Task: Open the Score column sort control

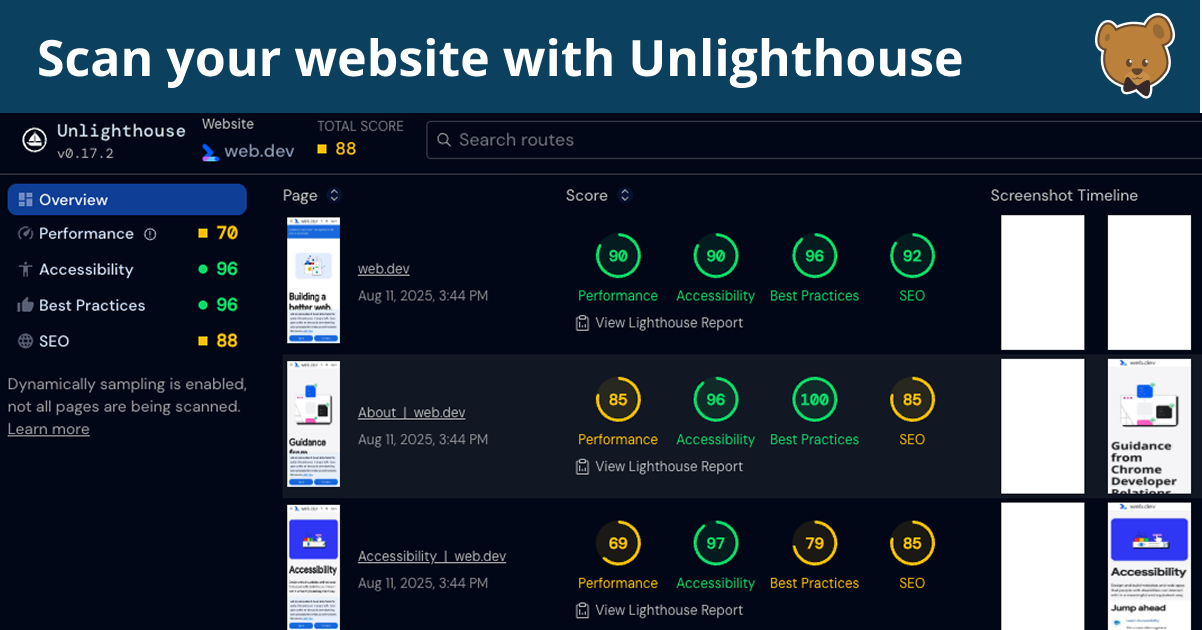Action: [624, 195]
